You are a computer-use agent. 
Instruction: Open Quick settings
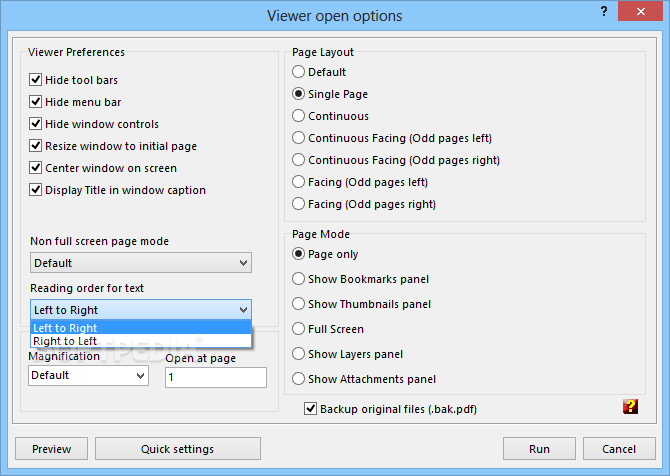click(178, 449)
